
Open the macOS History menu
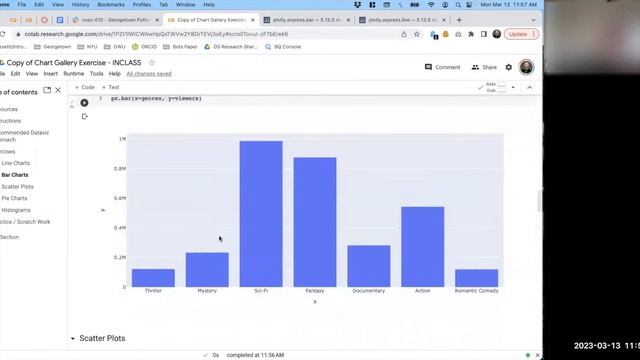tap(80, 4)
